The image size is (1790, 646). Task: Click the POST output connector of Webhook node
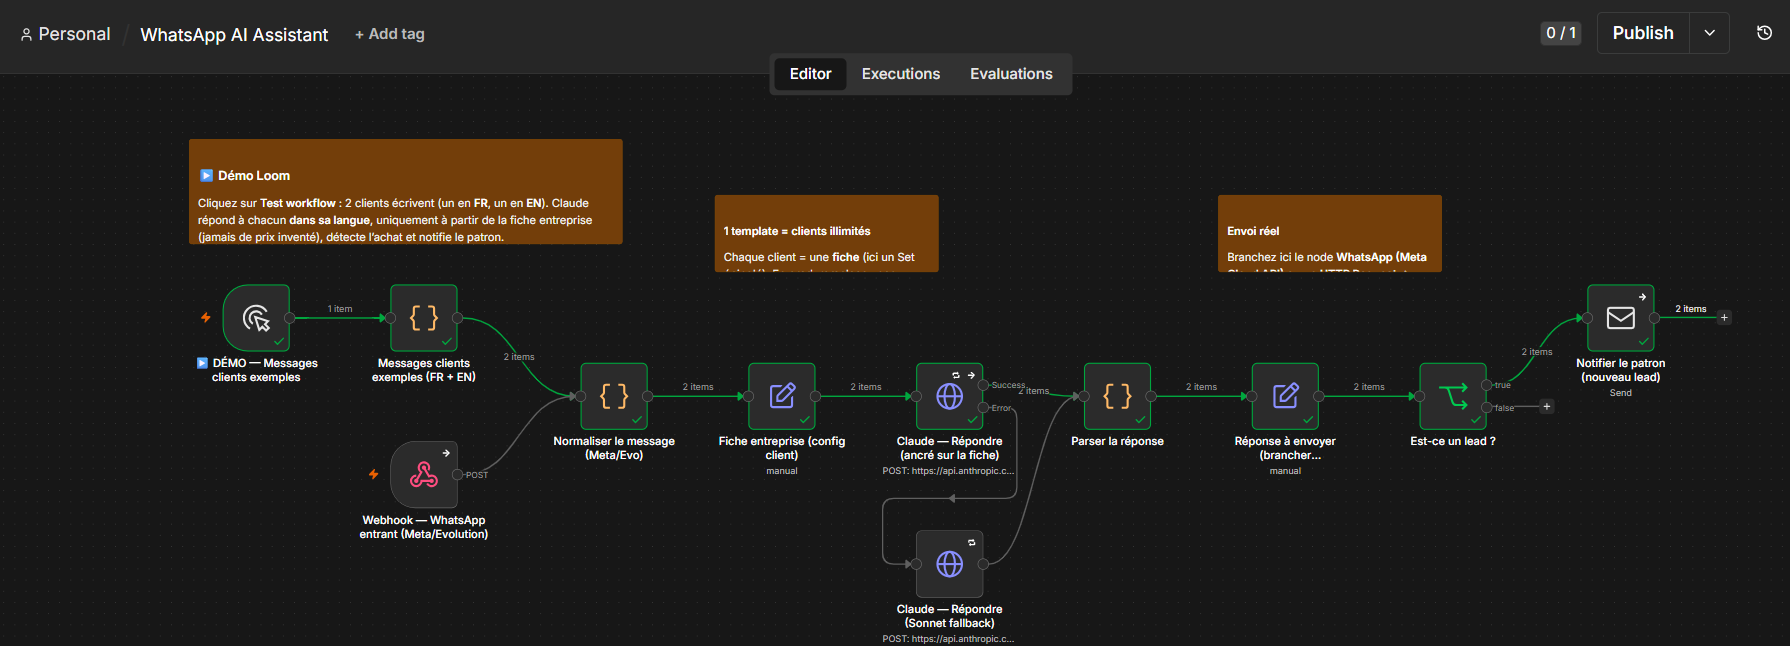click(457, 475)
